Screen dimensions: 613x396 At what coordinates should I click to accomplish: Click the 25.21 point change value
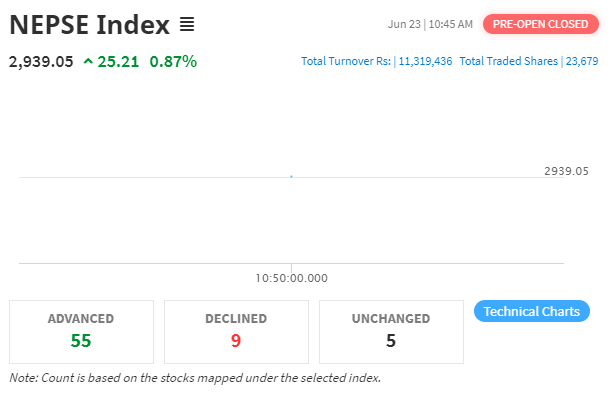(x=118, y=62)
